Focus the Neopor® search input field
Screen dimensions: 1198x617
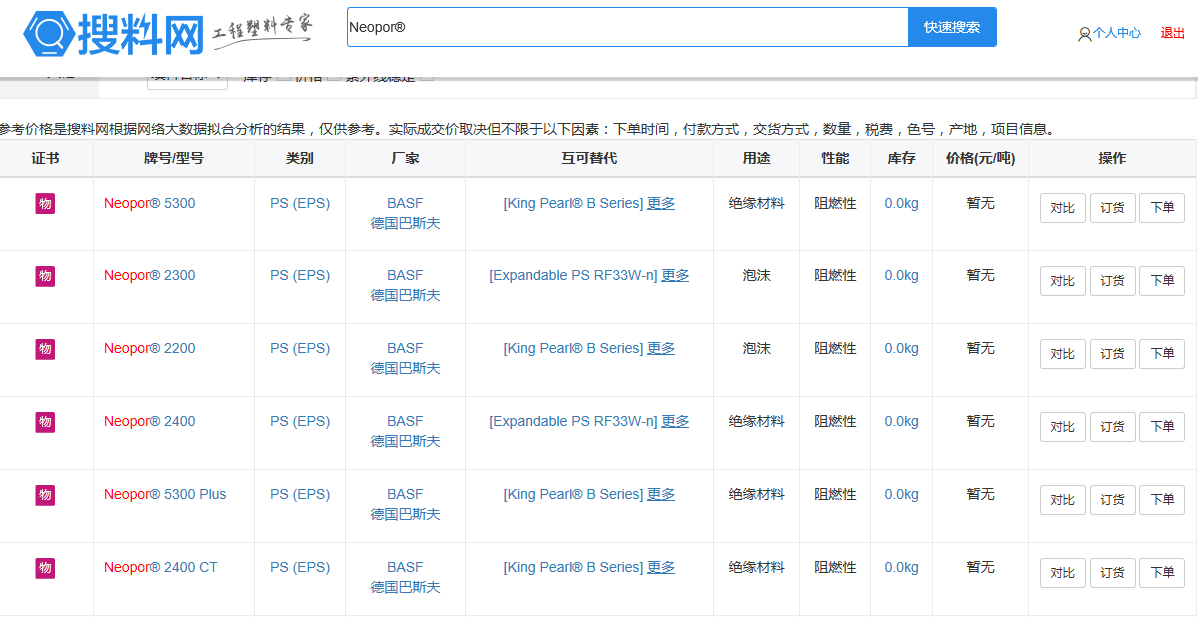point(627,27)
